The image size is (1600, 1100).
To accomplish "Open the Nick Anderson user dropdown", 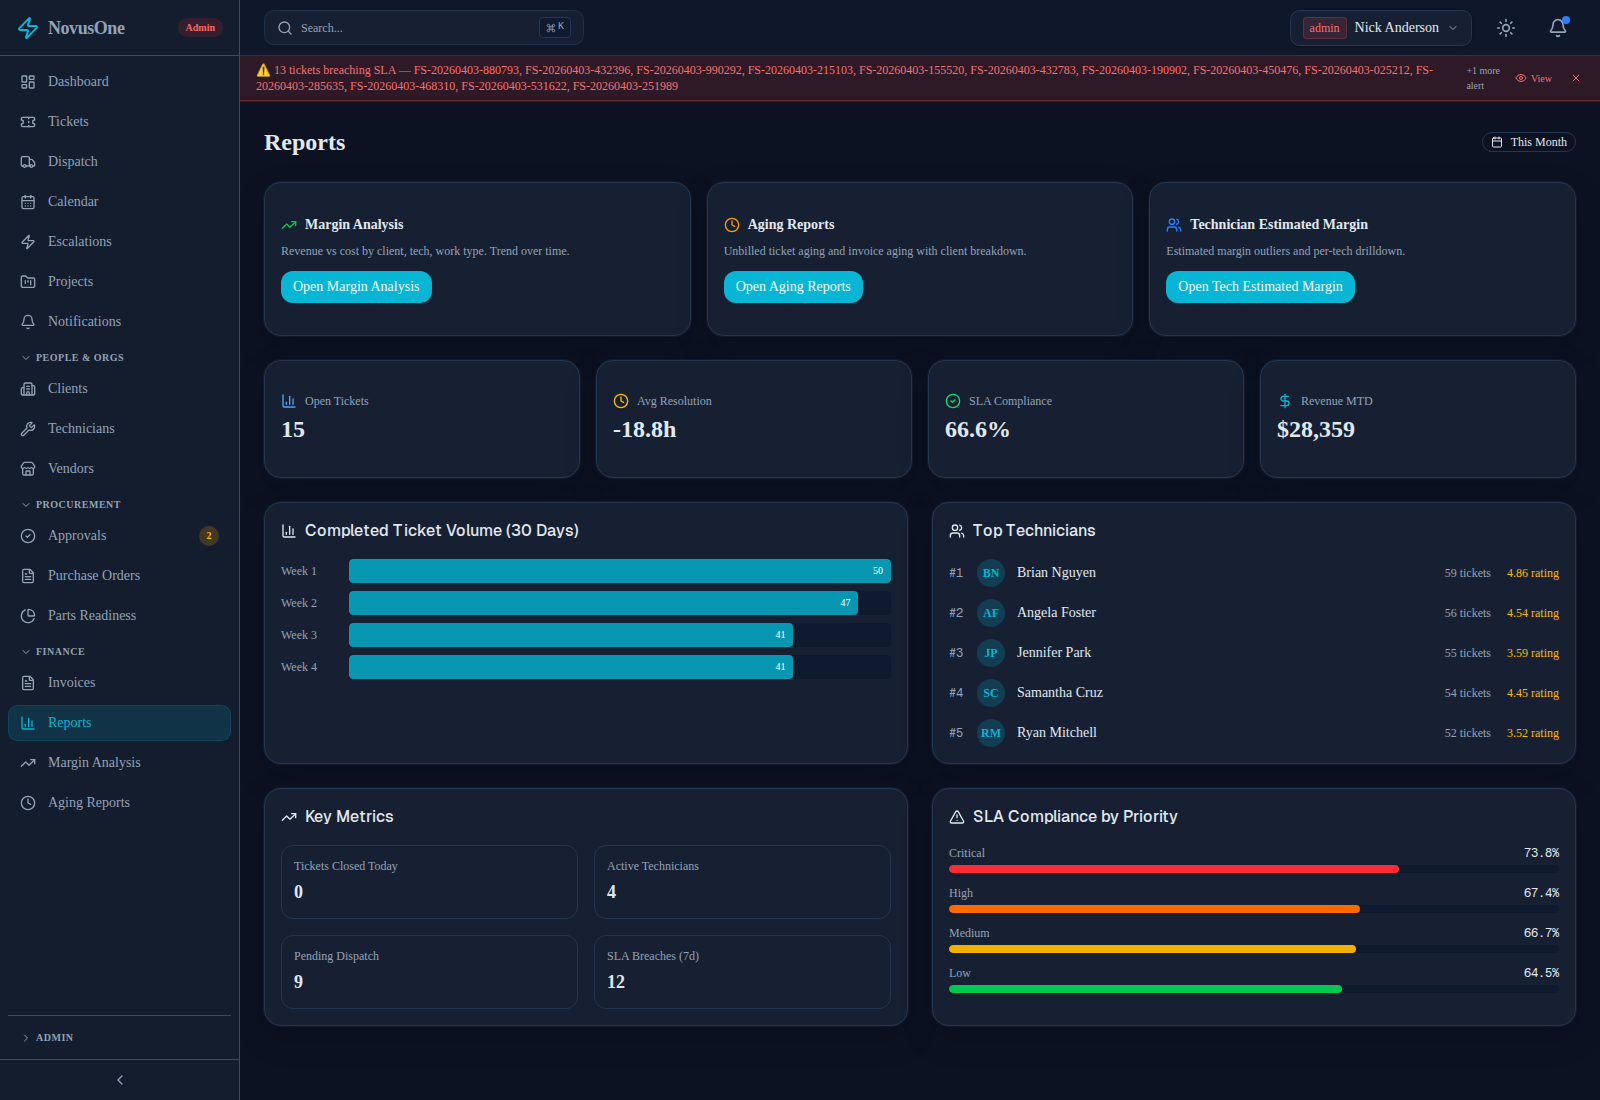I will [1380, 28].
